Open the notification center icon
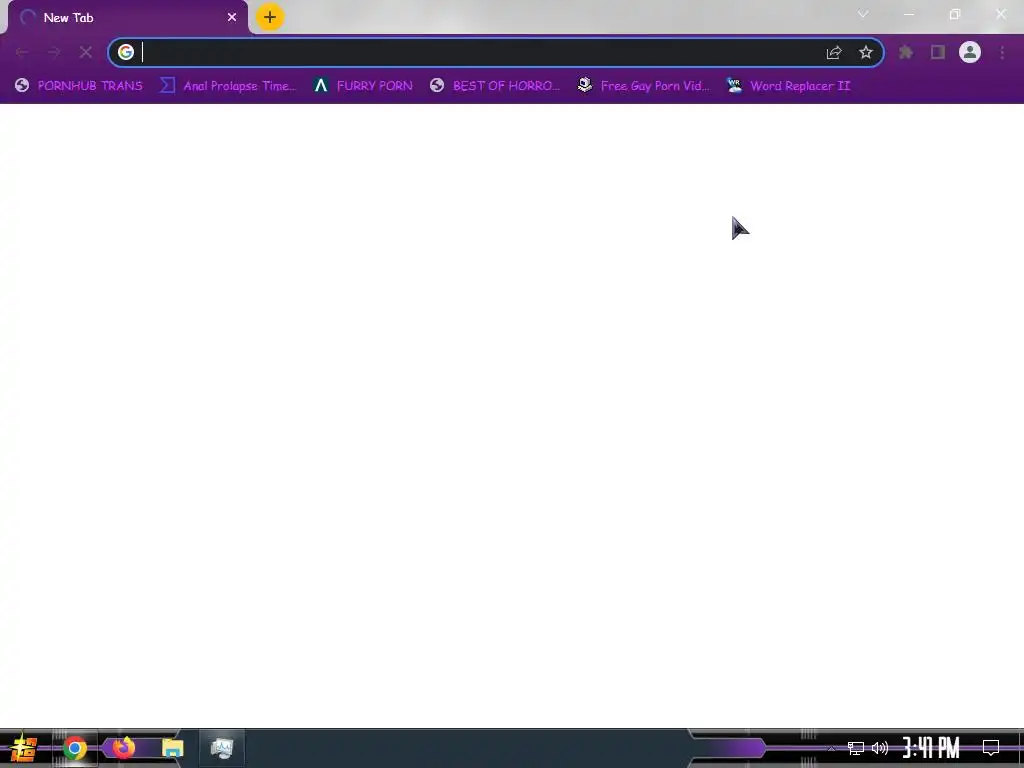The height and width of the screenshot is (768, 1024). pos(991,748)
